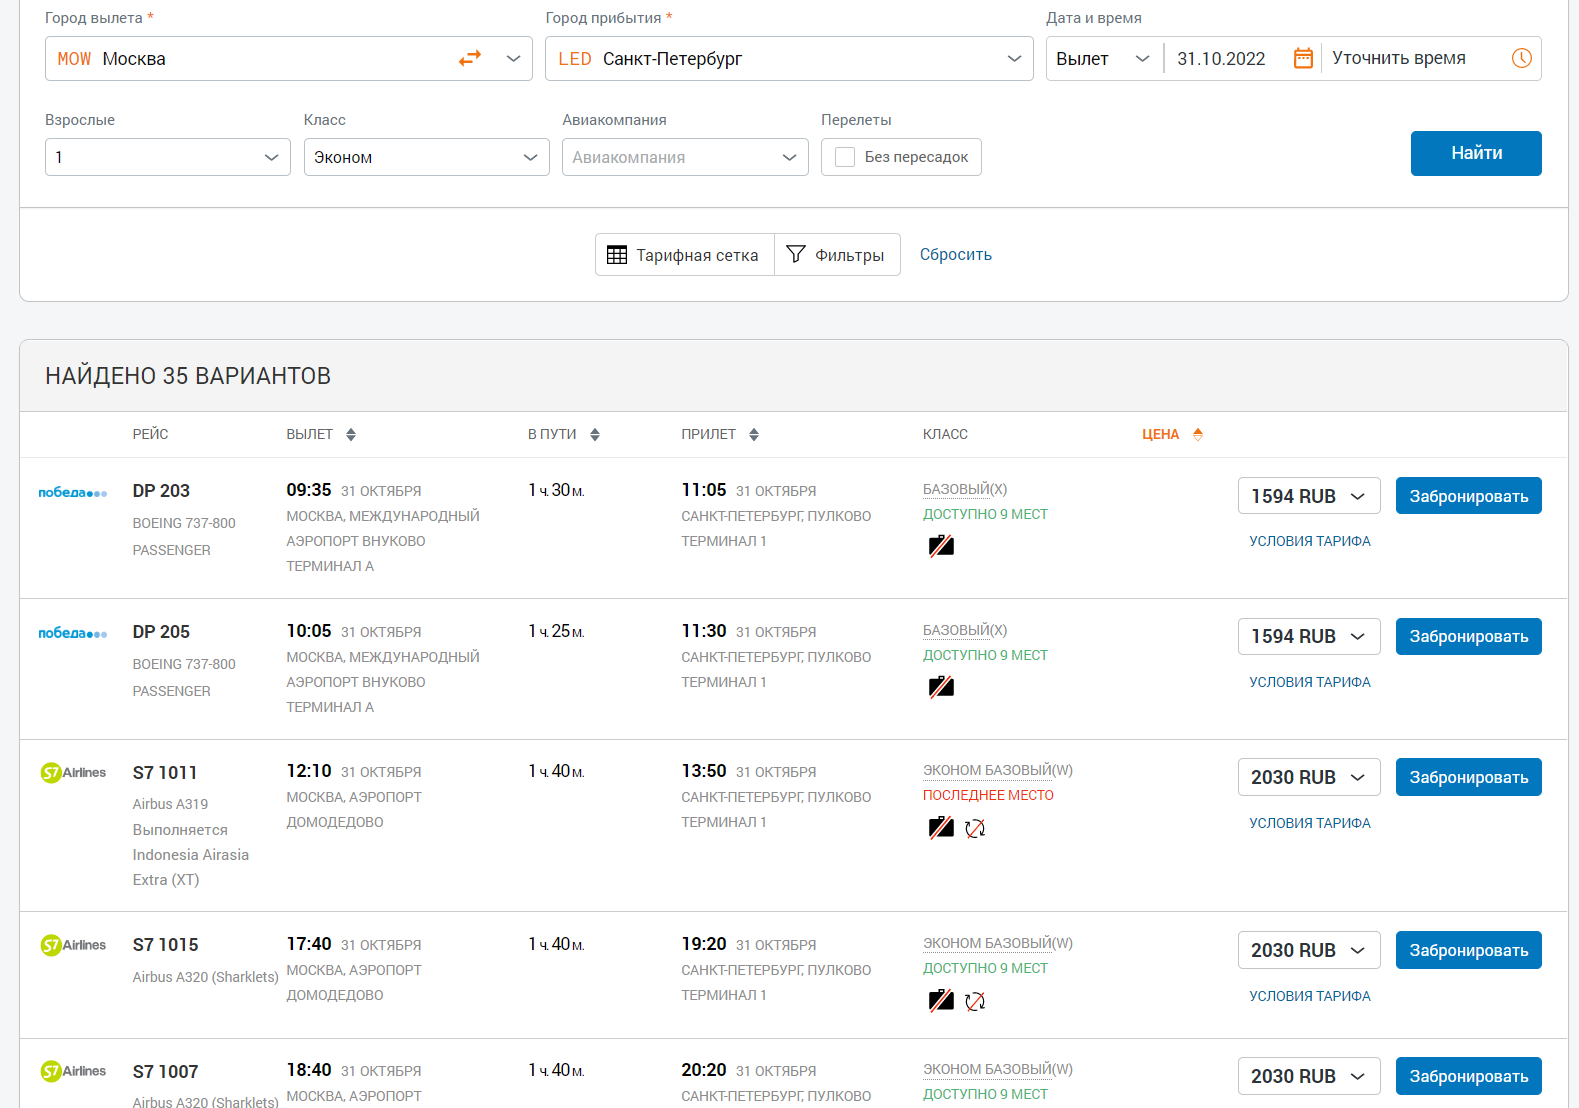
Task: Click non-refundable icon for flight S7 1015
Action: point(975,1001)
